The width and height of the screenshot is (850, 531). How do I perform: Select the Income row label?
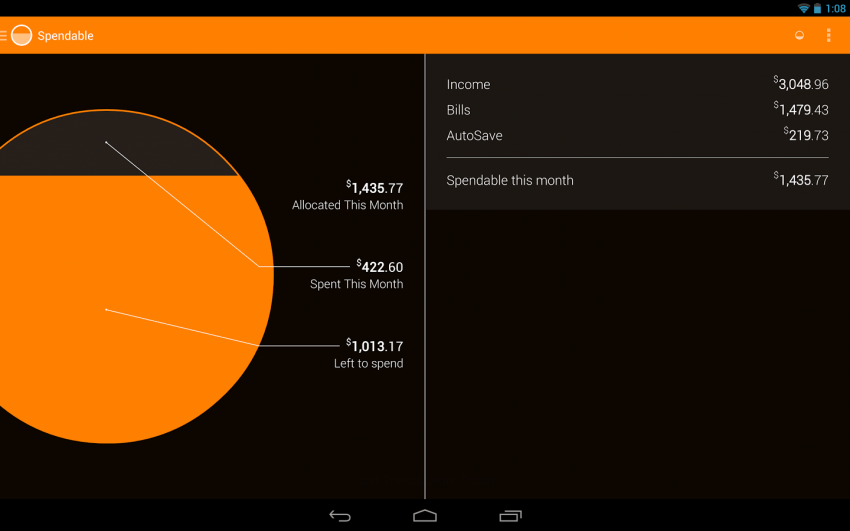(x=468, y=85)
